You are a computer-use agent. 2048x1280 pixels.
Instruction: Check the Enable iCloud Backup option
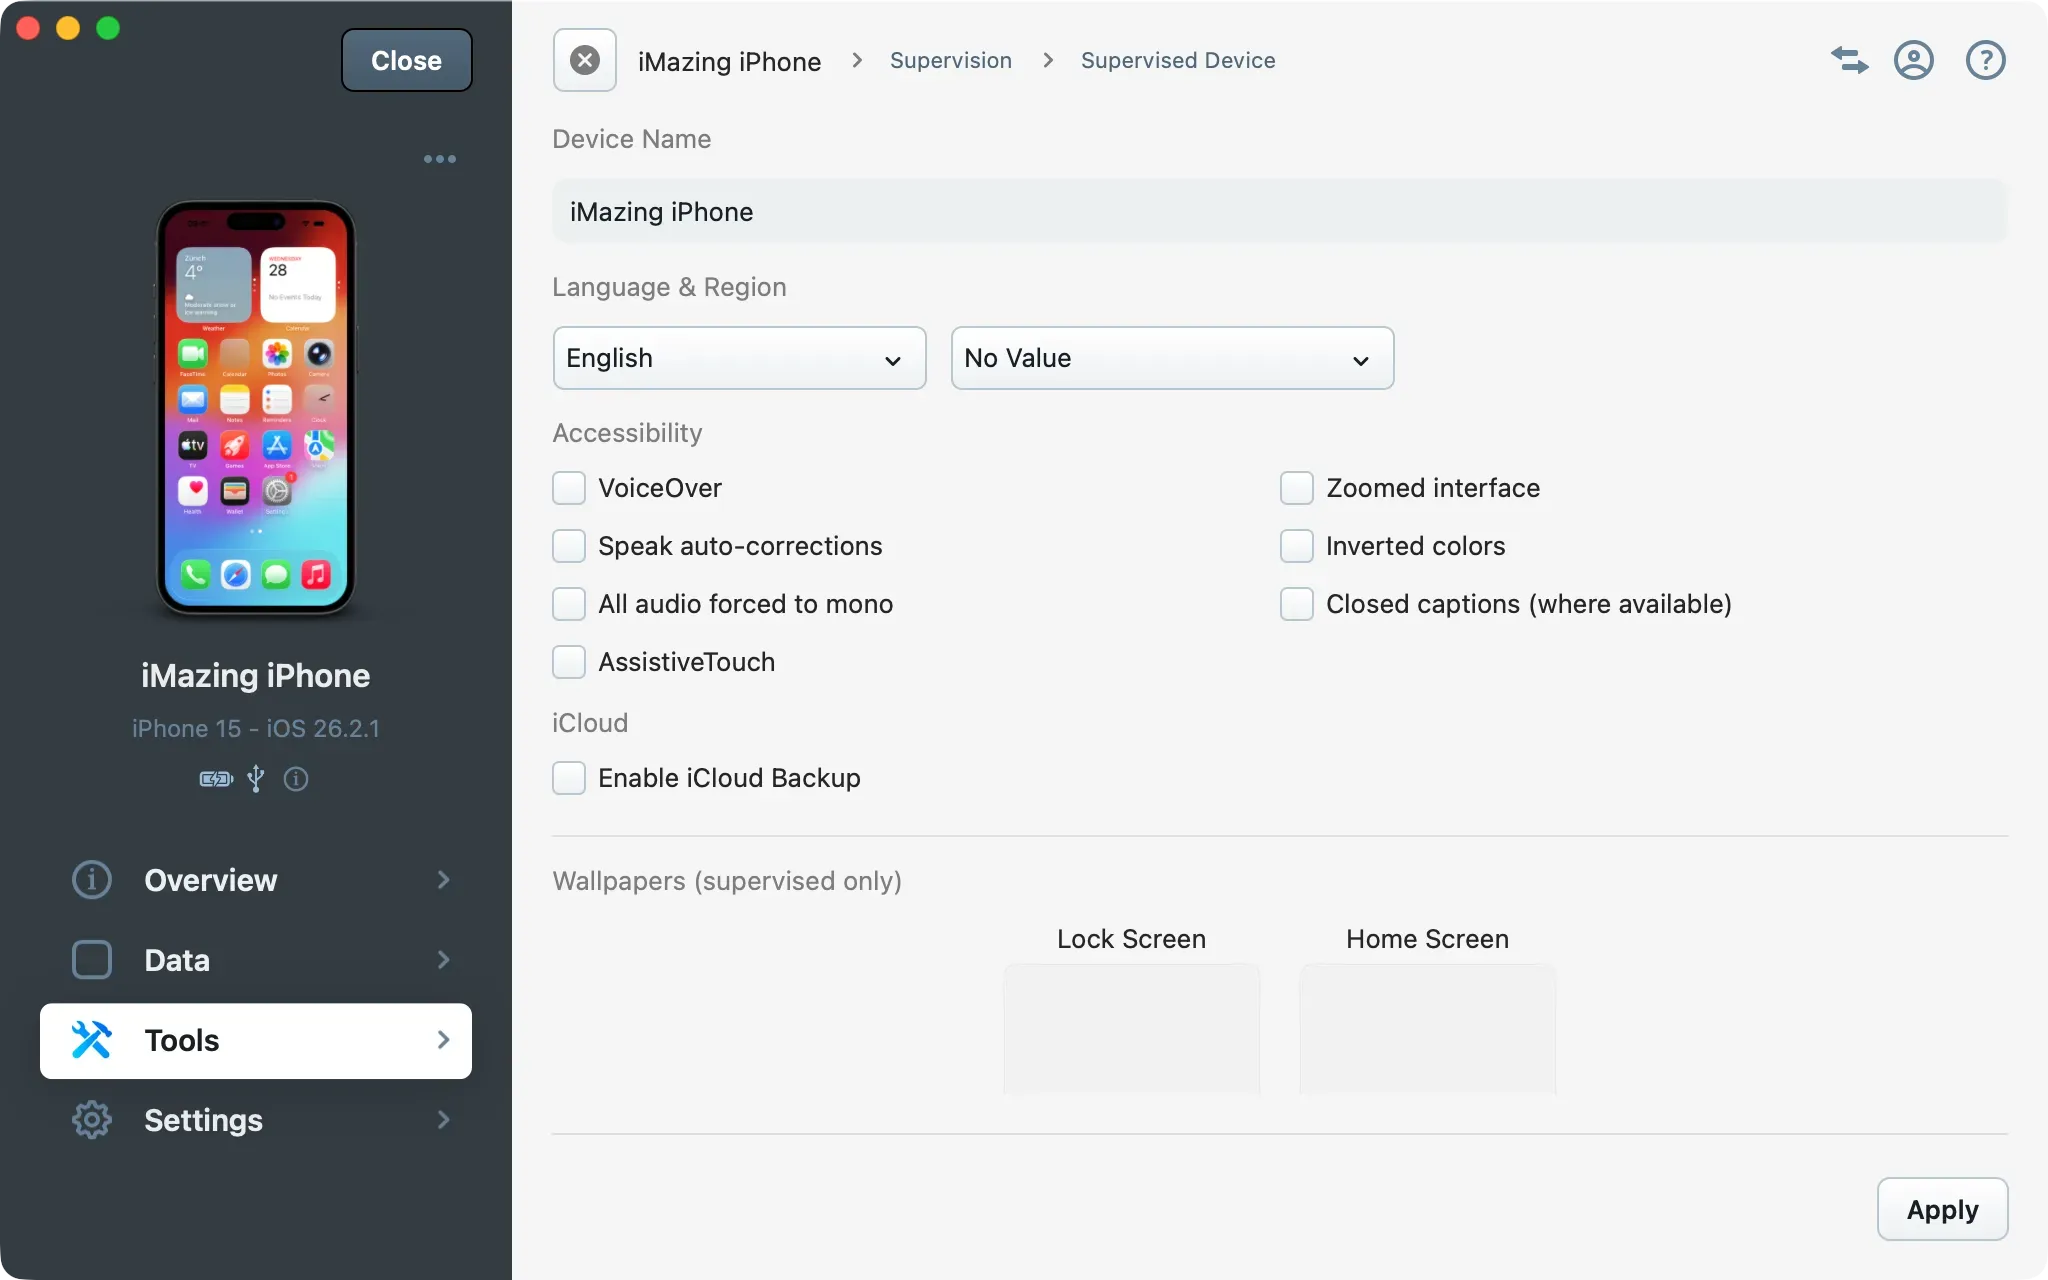(568, 778)
